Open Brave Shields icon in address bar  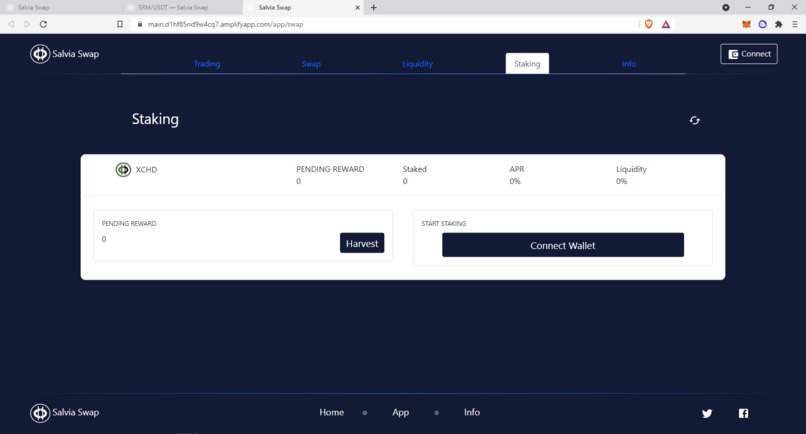pyautogui.click(x=649, y=24)
